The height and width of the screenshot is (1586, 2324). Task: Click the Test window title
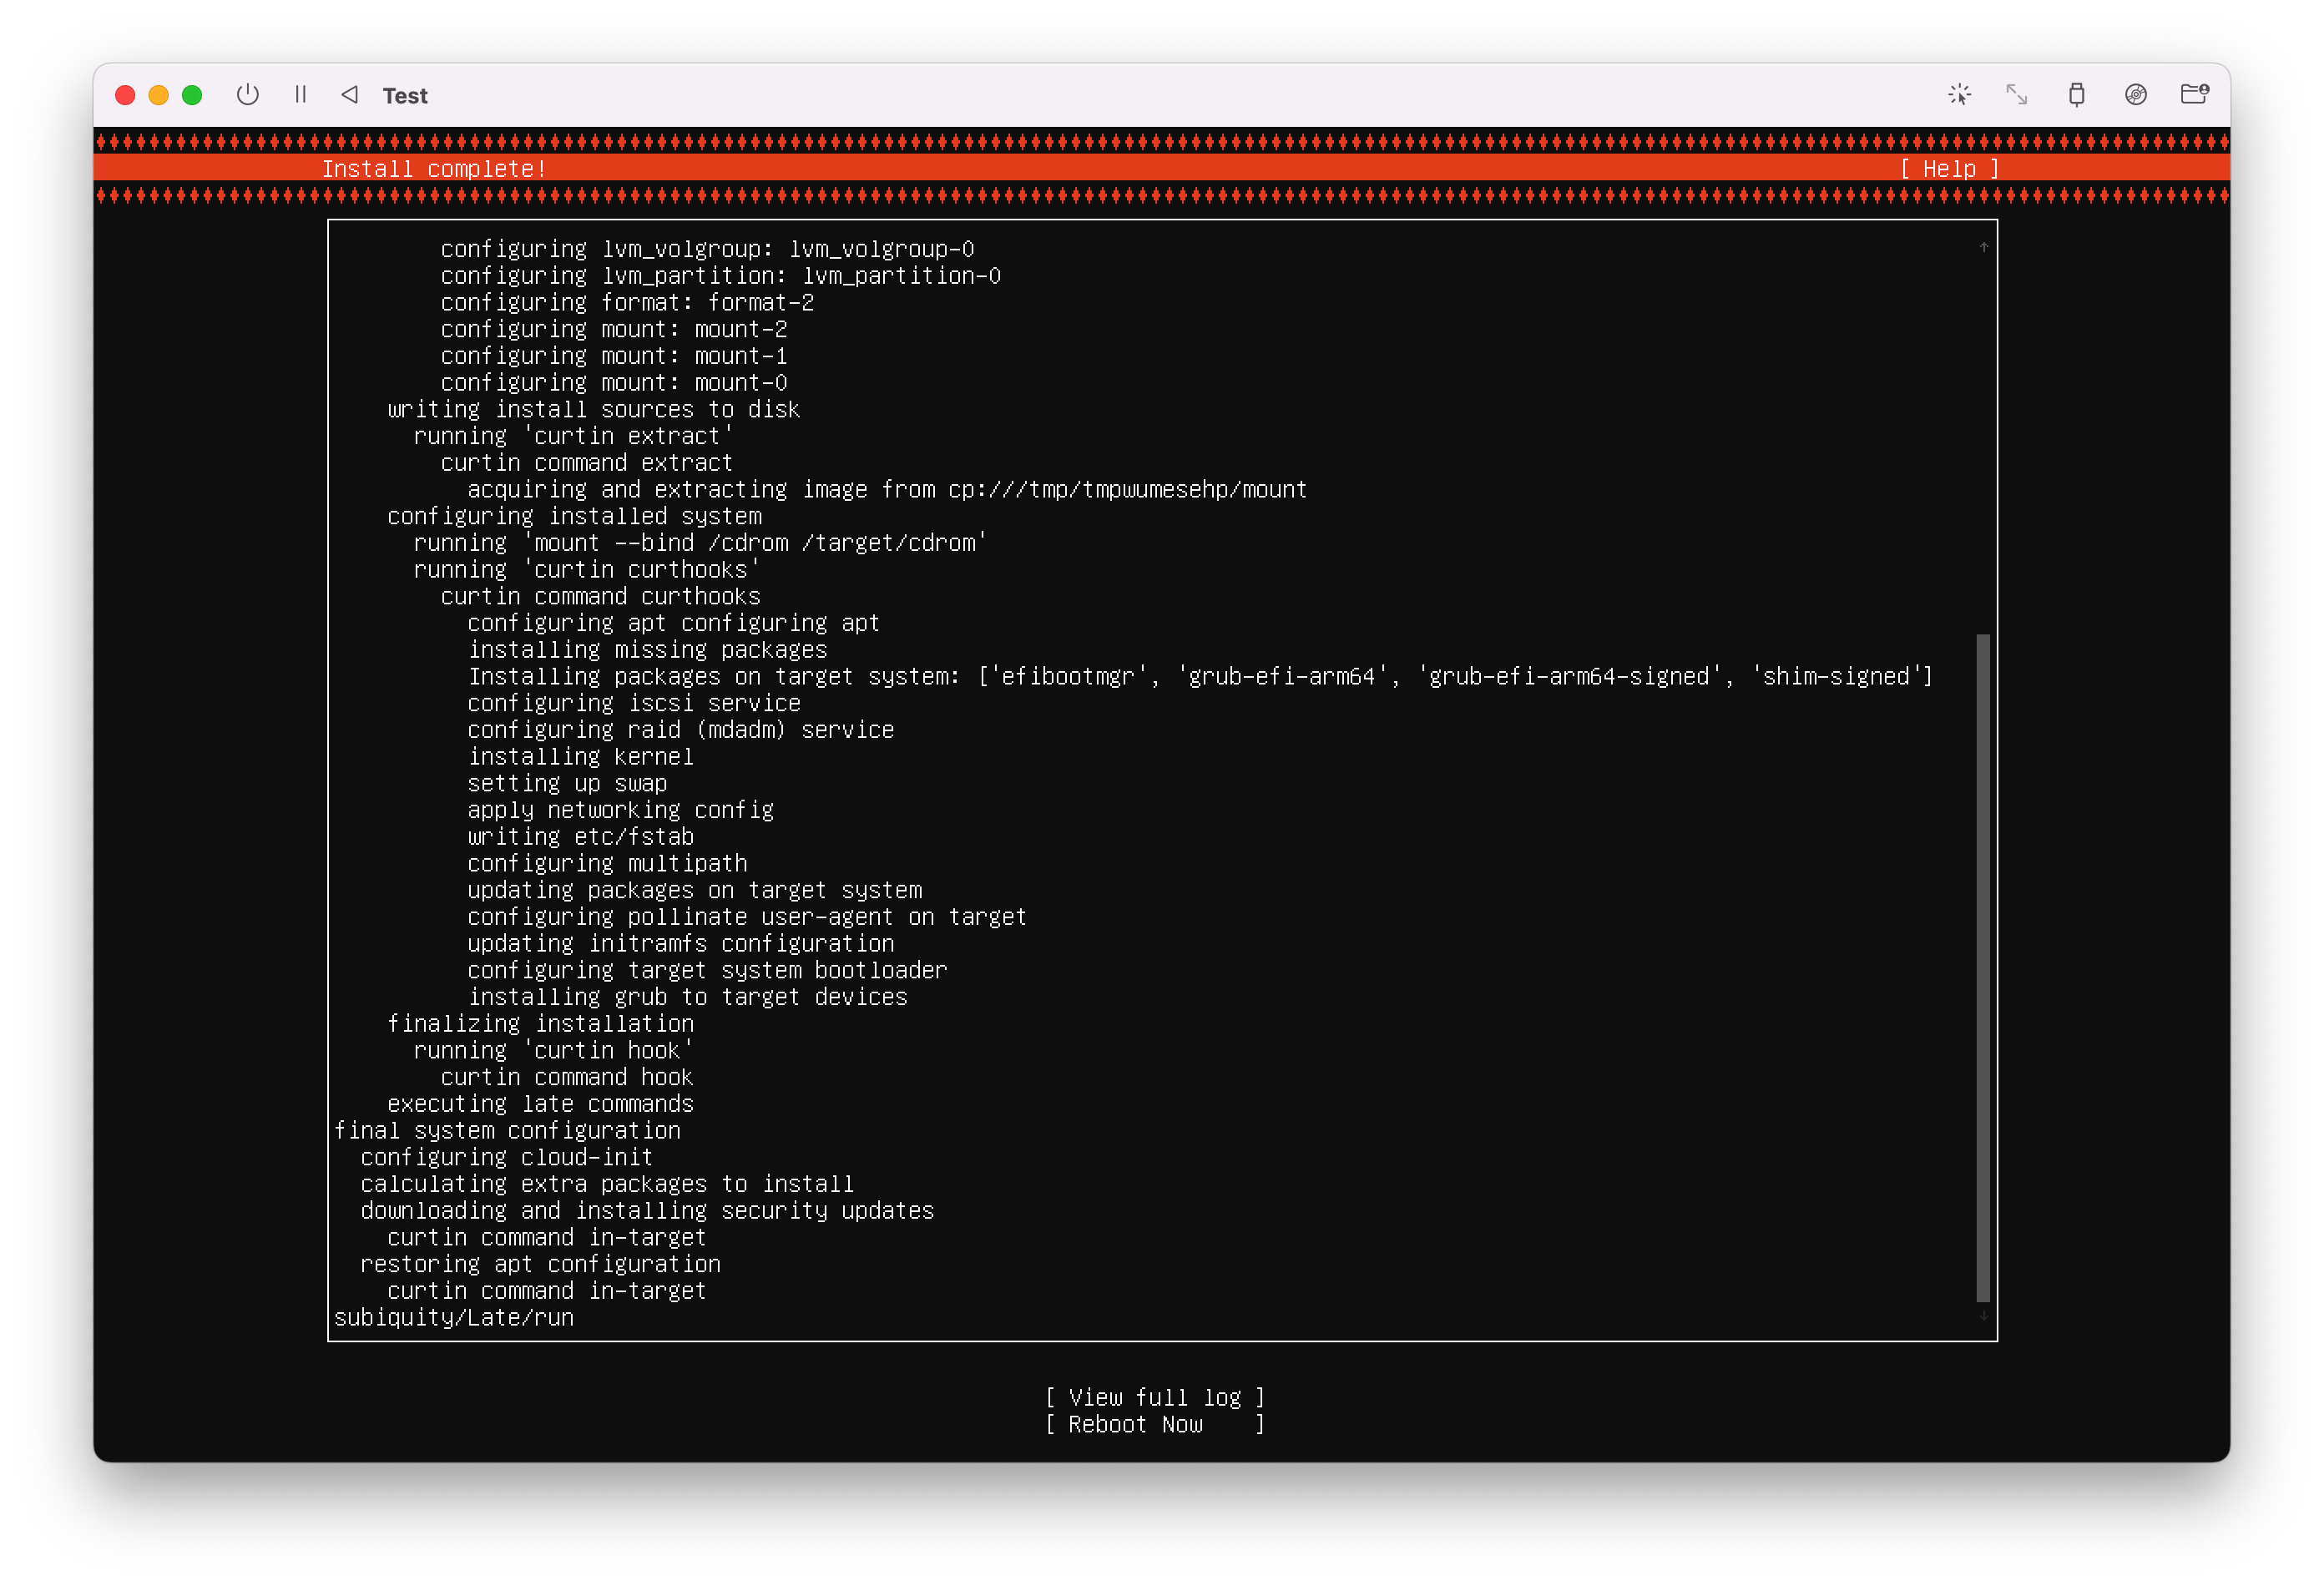coord(405,96)
